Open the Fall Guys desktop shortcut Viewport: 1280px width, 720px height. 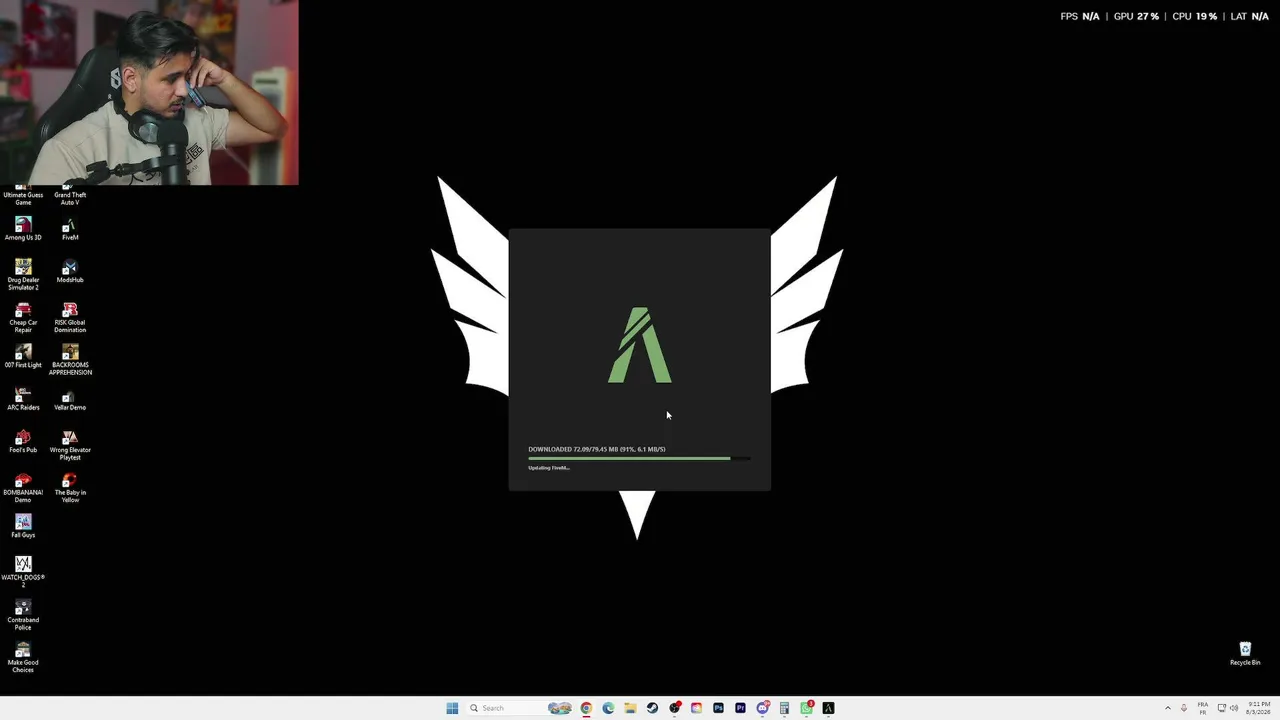pyautogui.click(x=23, y=526)
